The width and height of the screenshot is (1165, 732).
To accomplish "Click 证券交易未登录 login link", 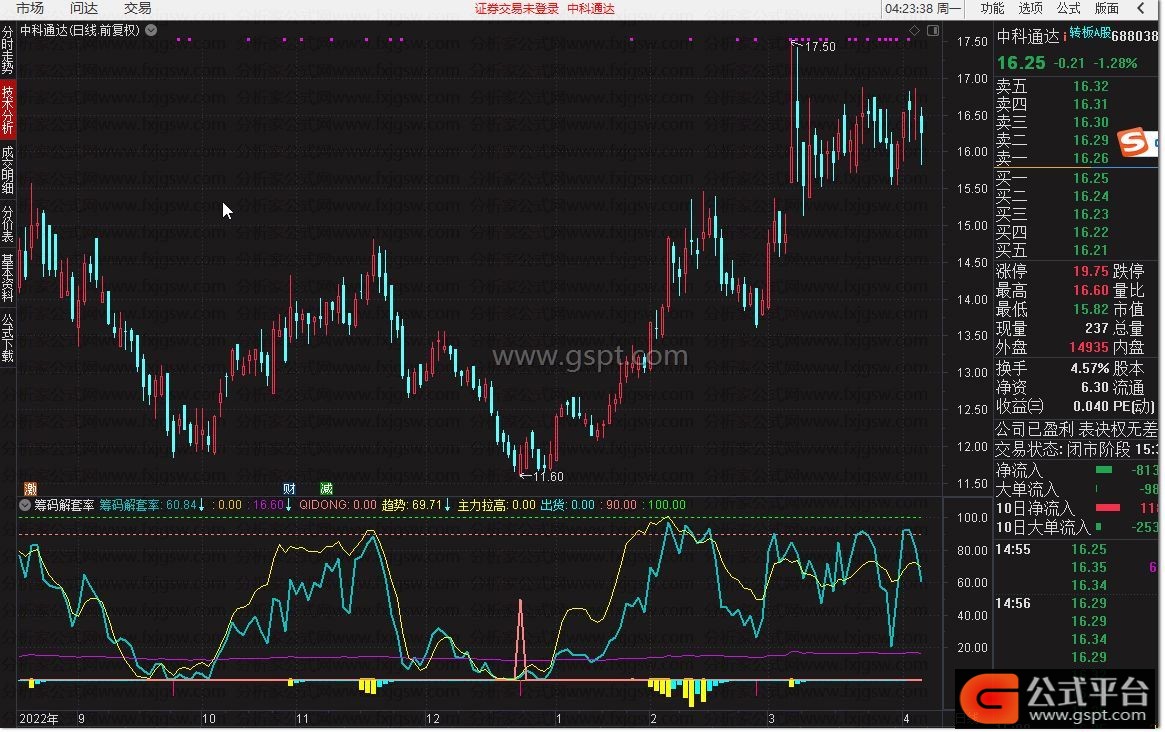I will click(x=517, y=9).
